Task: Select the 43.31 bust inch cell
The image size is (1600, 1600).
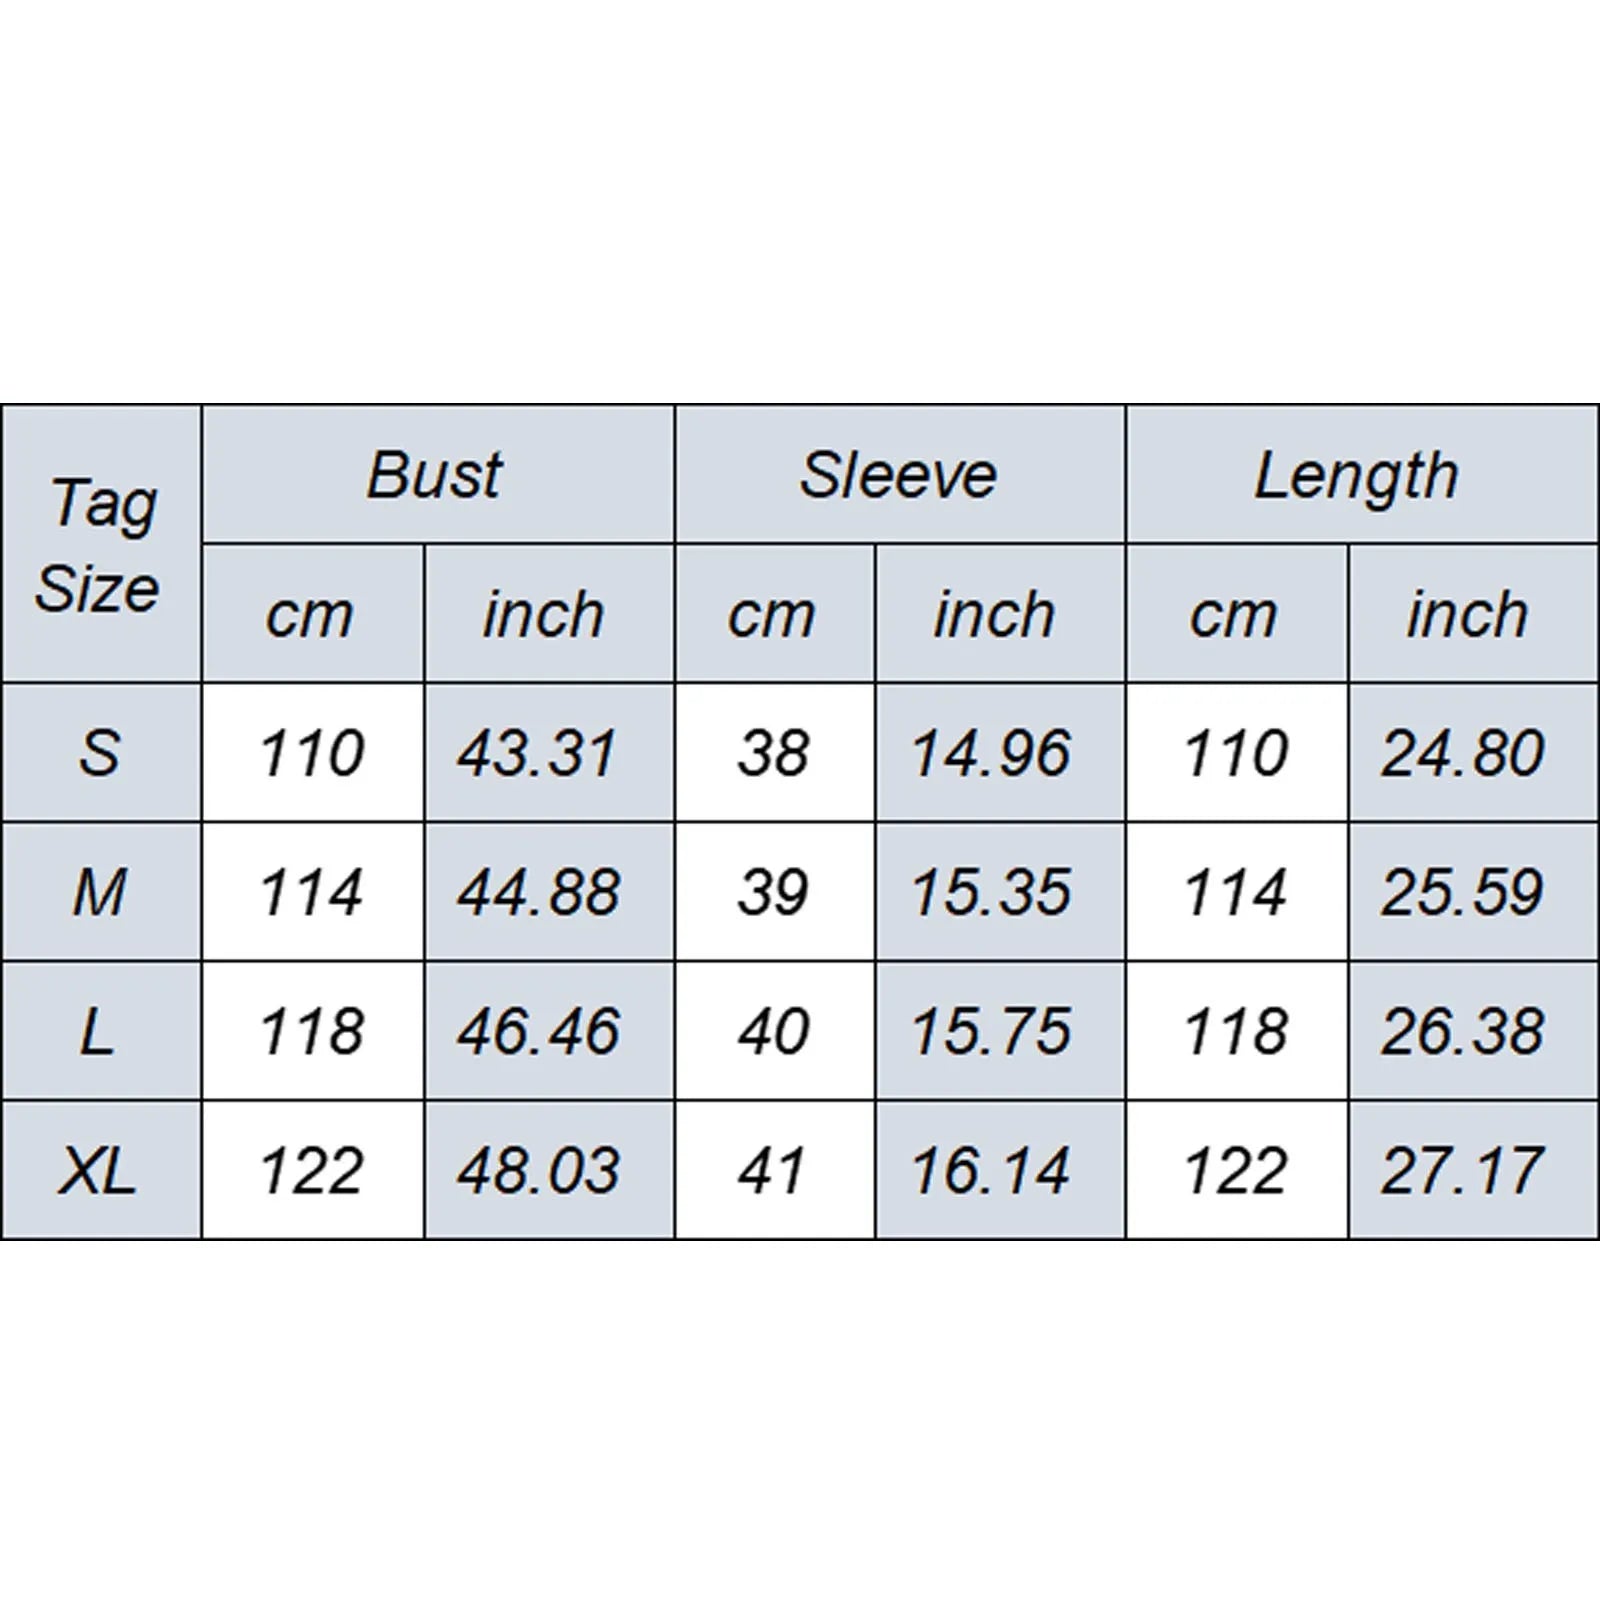Action: coord(549,753)
